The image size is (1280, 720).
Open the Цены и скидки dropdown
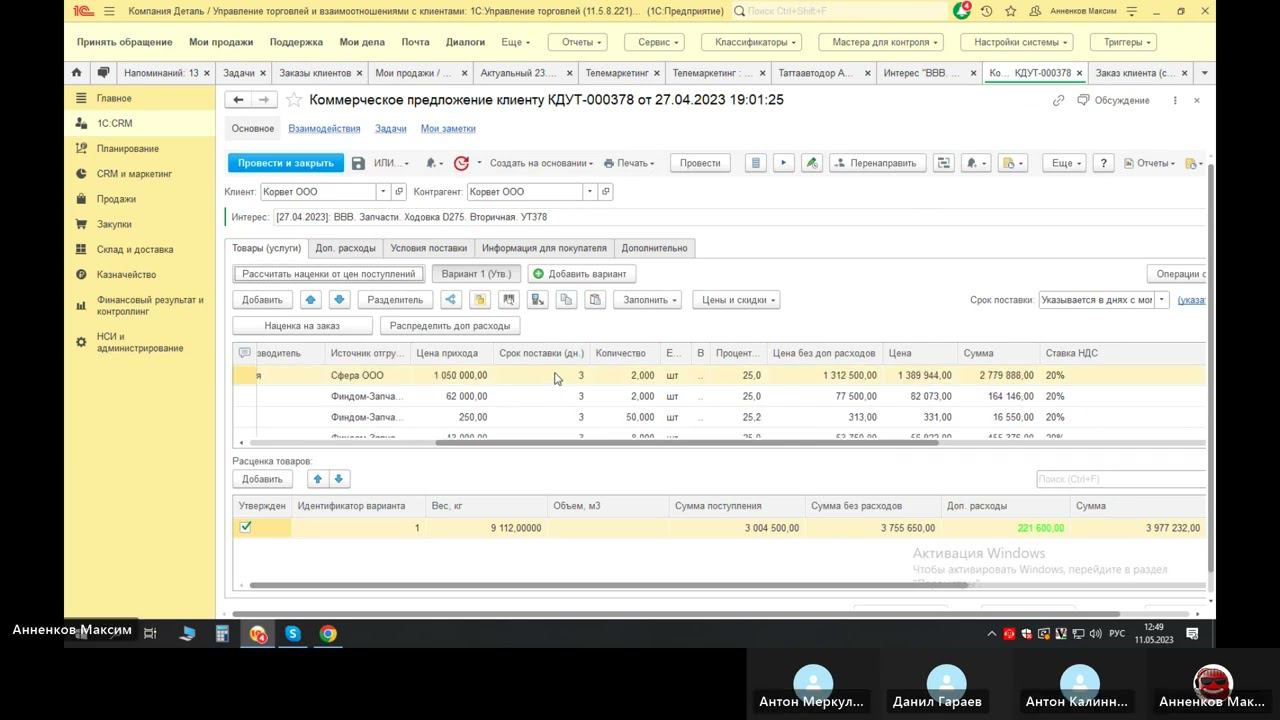coord(739,299)
